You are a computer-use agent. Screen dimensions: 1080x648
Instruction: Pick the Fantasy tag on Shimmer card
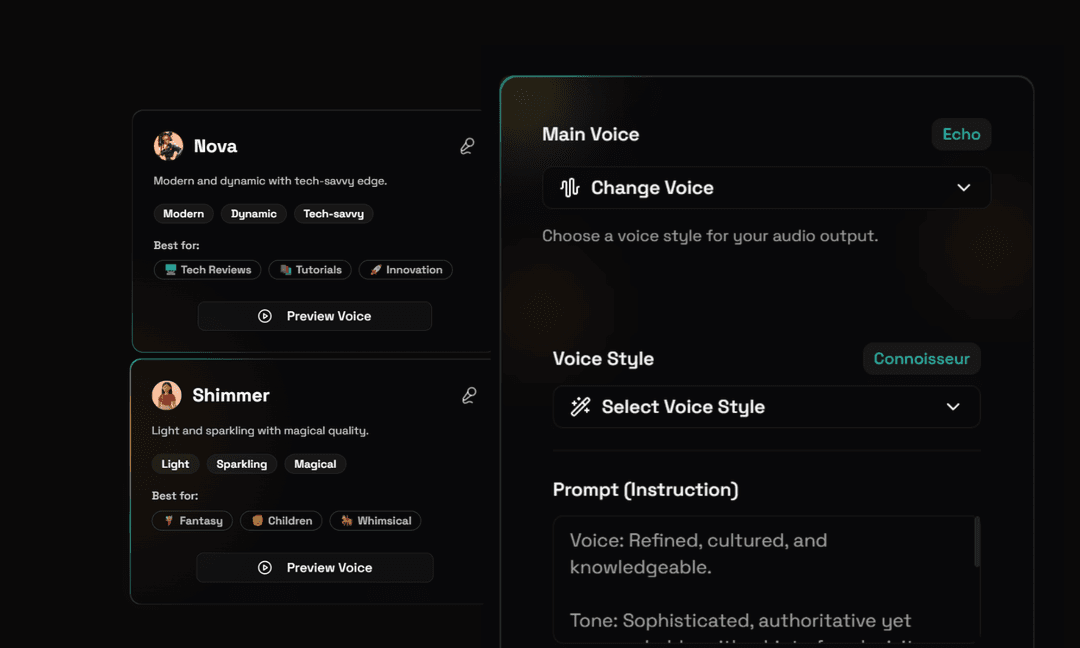[x=192, y=521]
